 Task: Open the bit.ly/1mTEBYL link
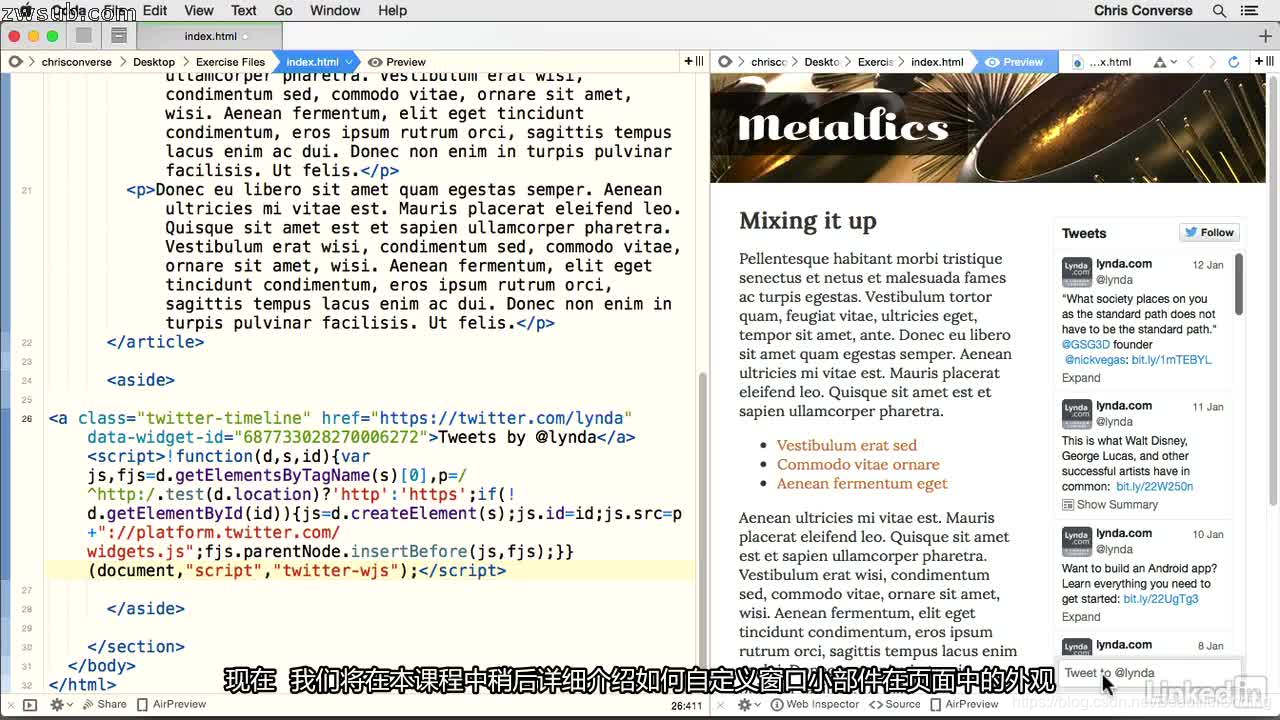[1172, 359]
